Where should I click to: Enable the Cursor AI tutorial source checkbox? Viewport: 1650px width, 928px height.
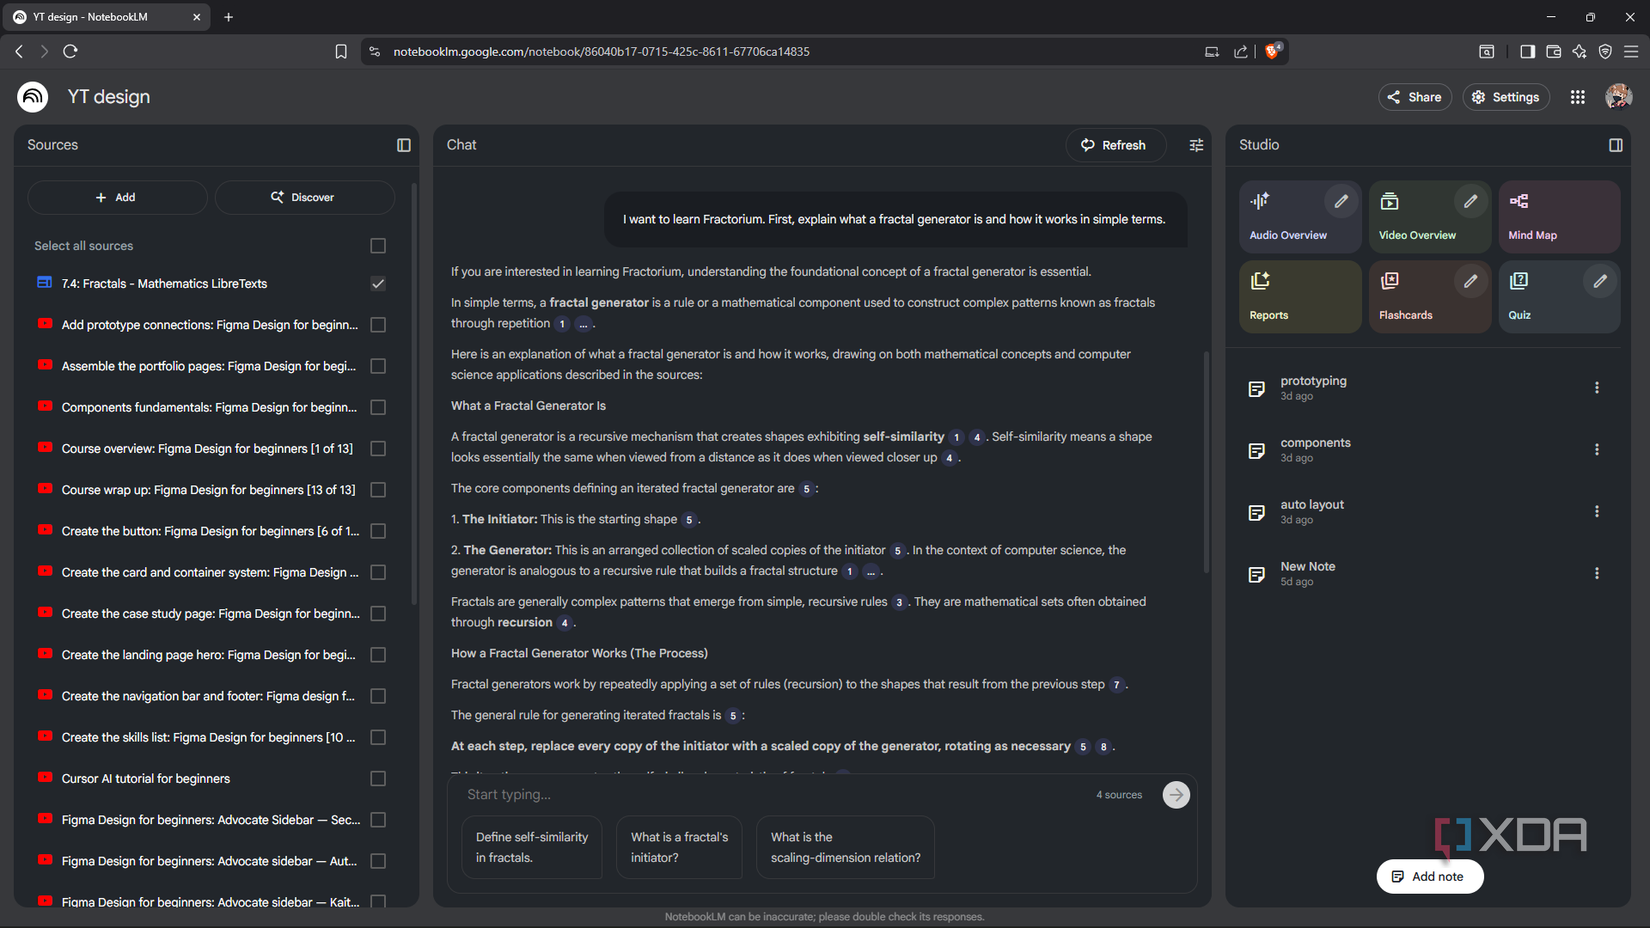pos(378,779)
